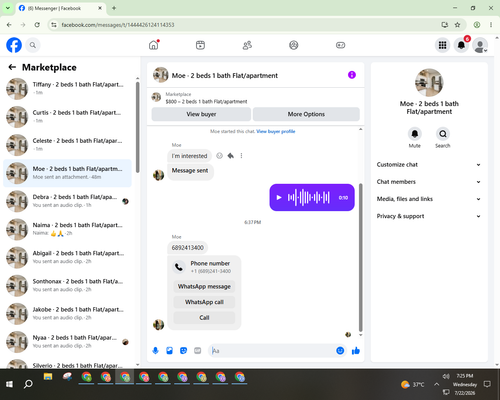
Task: Switch to the Messenger | Facebook browser tab
Action: click(x=61, y=8)
